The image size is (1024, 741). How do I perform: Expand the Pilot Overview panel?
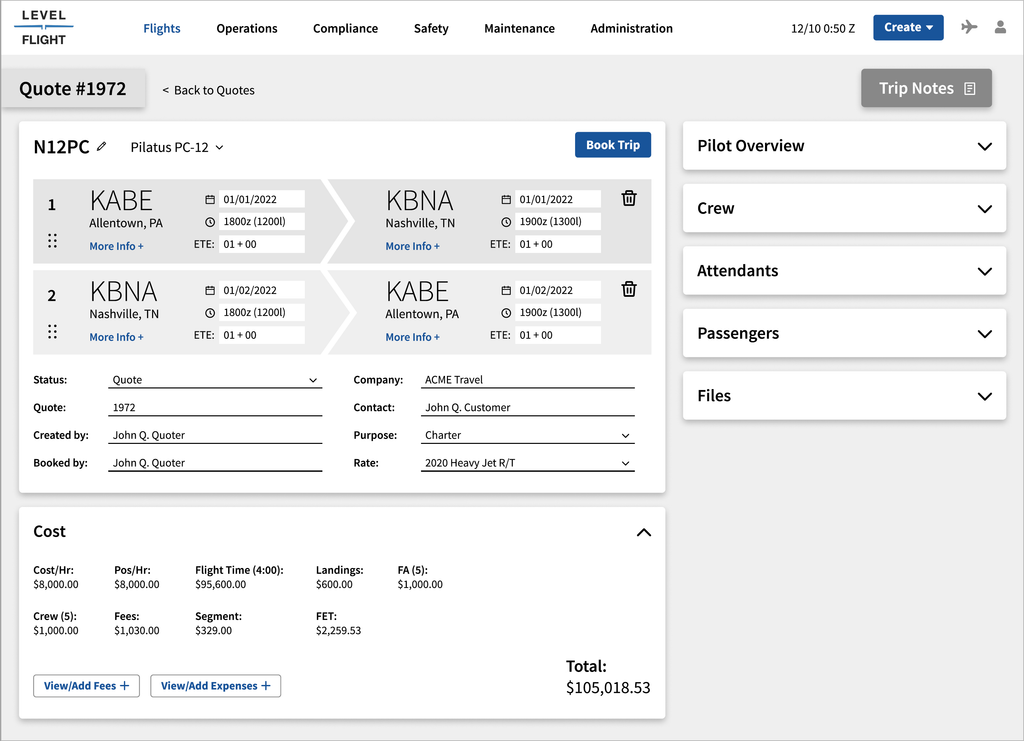click(844, 146)
